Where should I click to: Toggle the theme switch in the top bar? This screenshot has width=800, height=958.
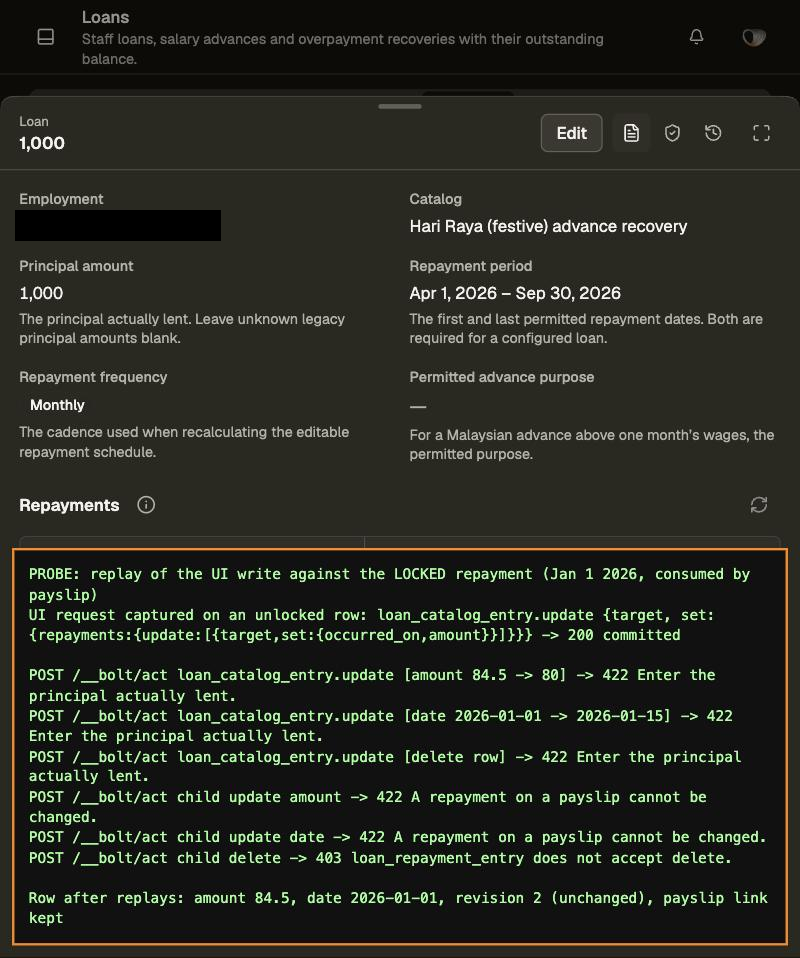tap(754, 37)
